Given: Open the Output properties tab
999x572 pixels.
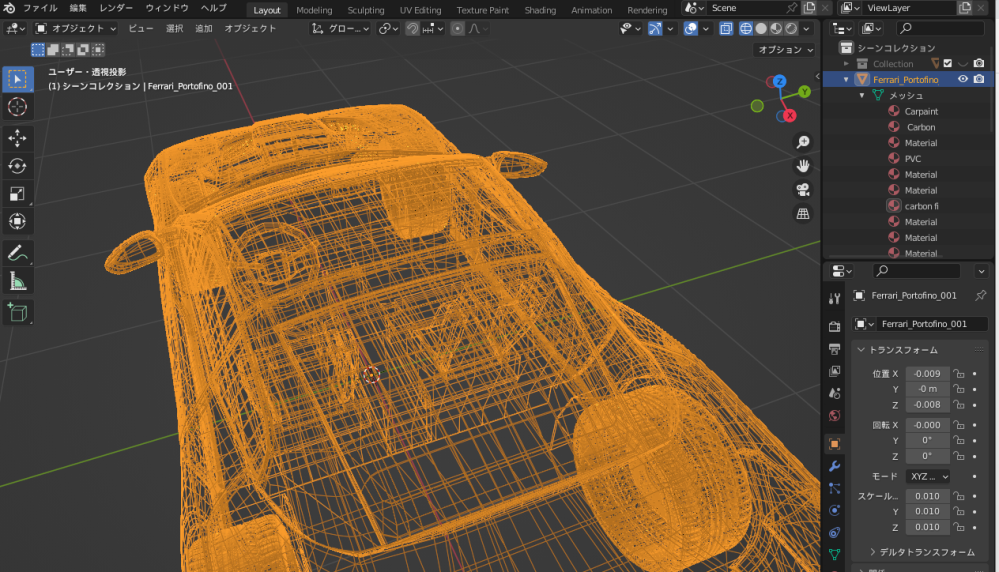Looking at the screenshot, I should pos(834,349).
